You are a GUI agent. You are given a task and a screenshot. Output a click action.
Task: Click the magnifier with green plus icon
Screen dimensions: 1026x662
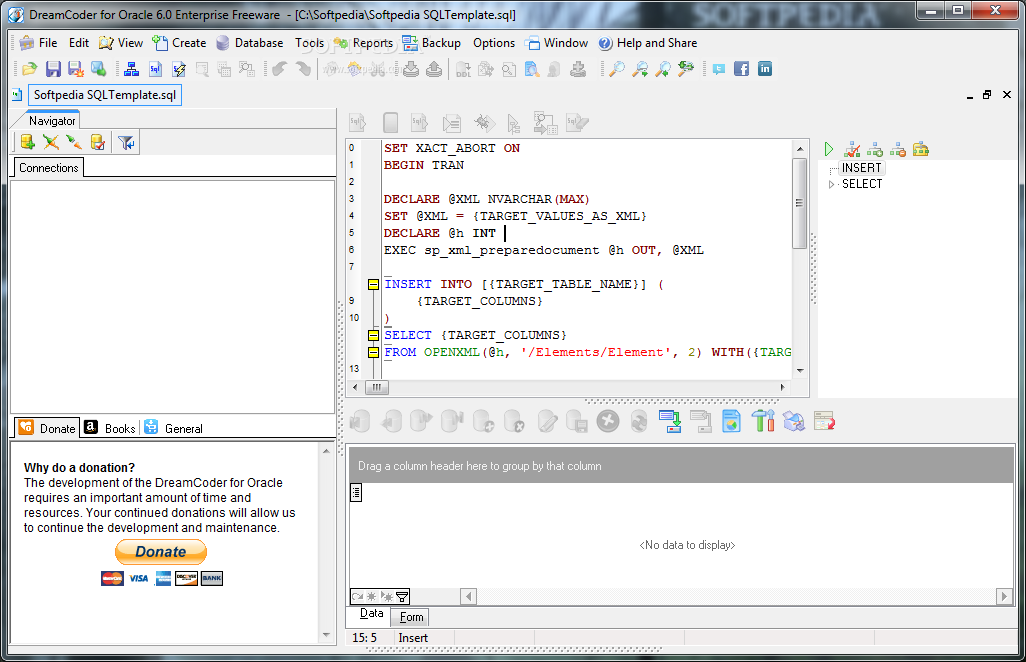click(x=640, y=69)
